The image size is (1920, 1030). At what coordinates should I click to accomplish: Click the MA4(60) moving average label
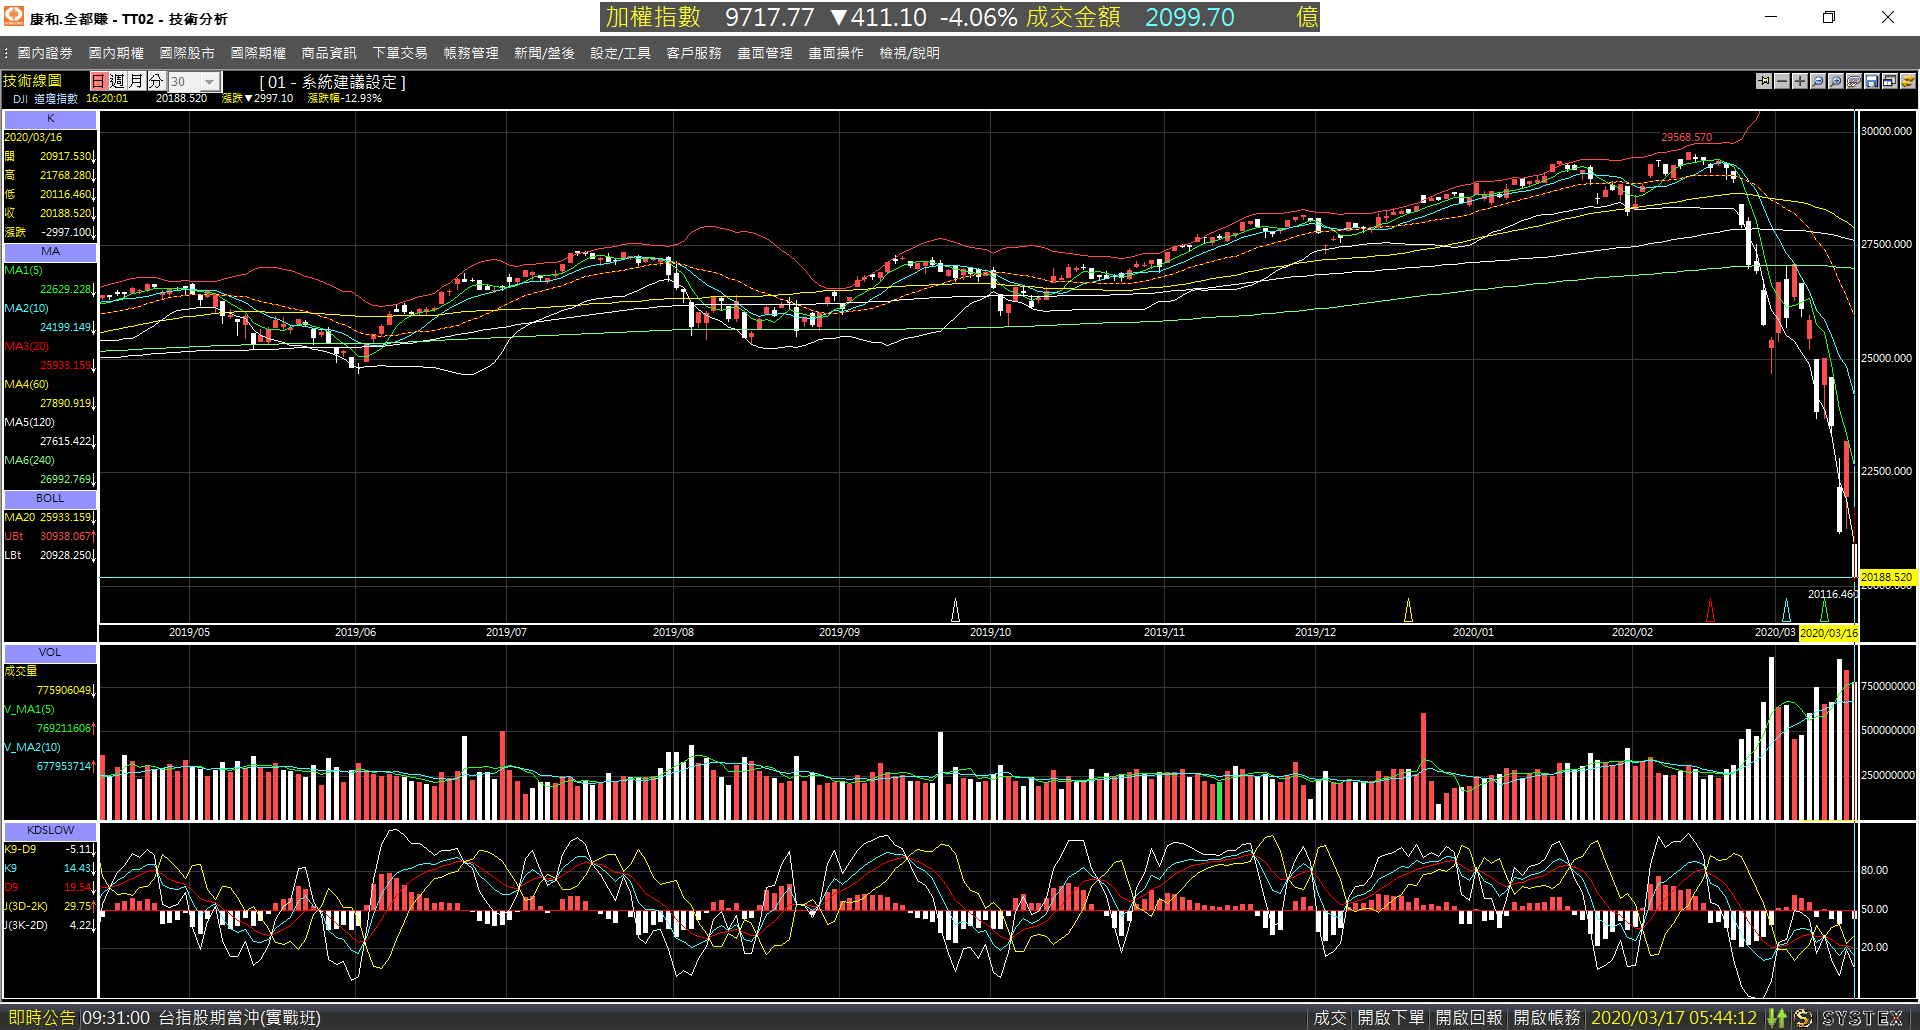tap(27, 385)
